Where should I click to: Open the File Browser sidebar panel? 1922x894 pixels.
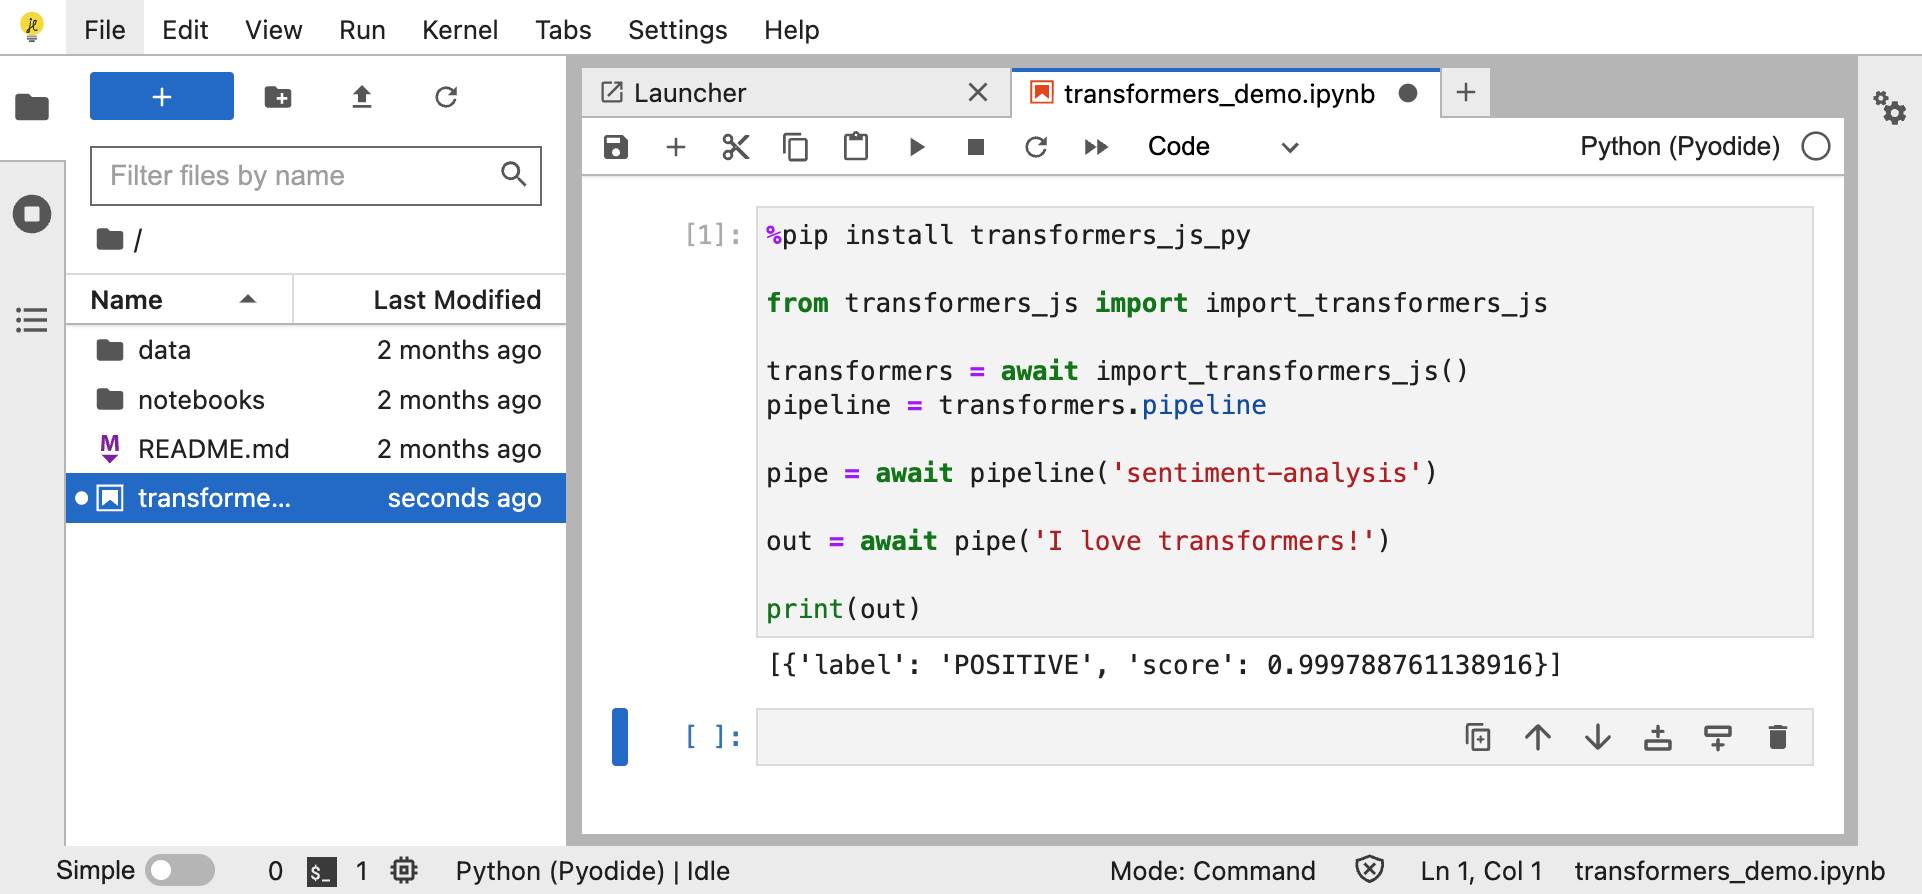coord(32,107)
